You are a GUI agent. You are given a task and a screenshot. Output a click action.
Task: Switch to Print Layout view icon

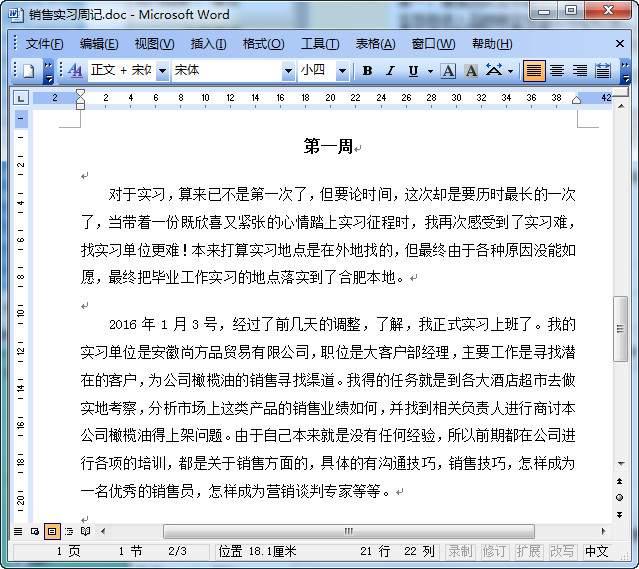[x=52, y=531]
